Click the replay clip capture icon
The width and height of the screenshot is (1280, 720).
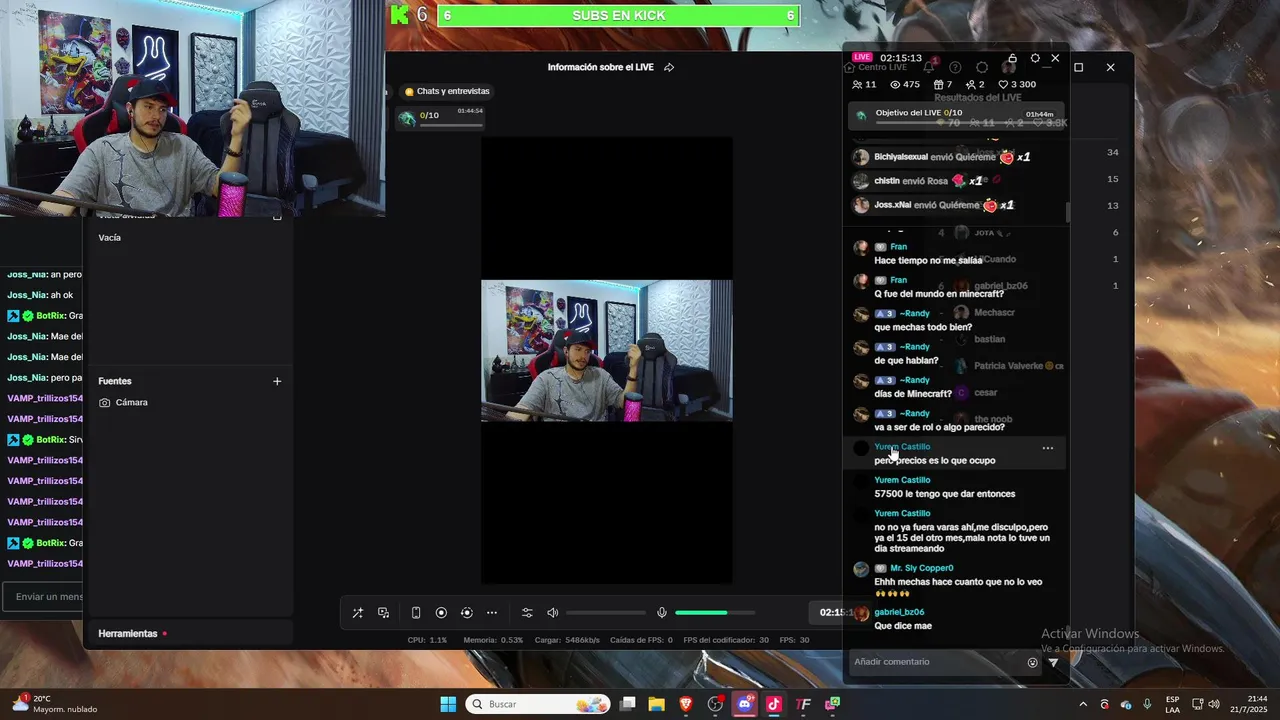click(x=466, y=613)
